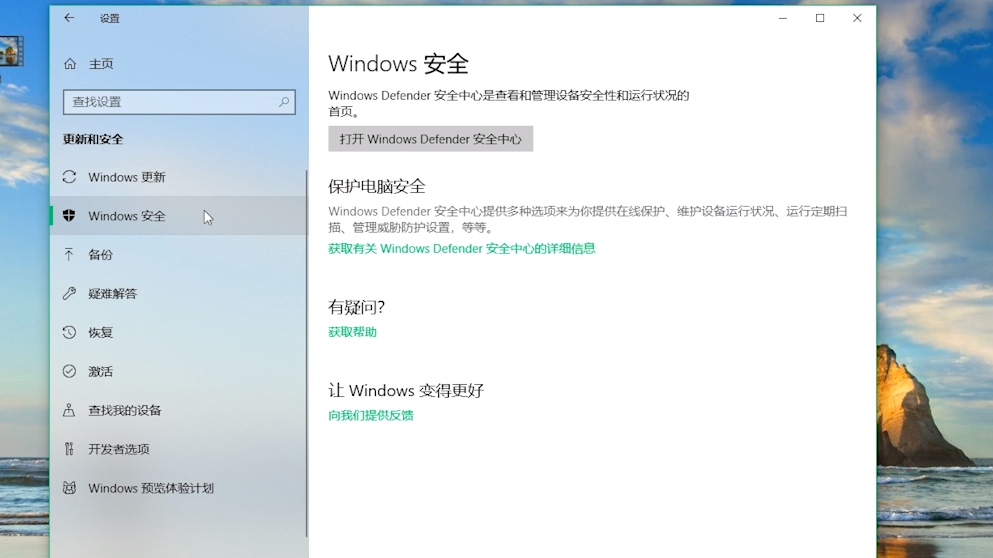The width and height of the screenshot is (993, 558).
Task: Click the 开发者选项 tools icon
Action: coord(69,449)
